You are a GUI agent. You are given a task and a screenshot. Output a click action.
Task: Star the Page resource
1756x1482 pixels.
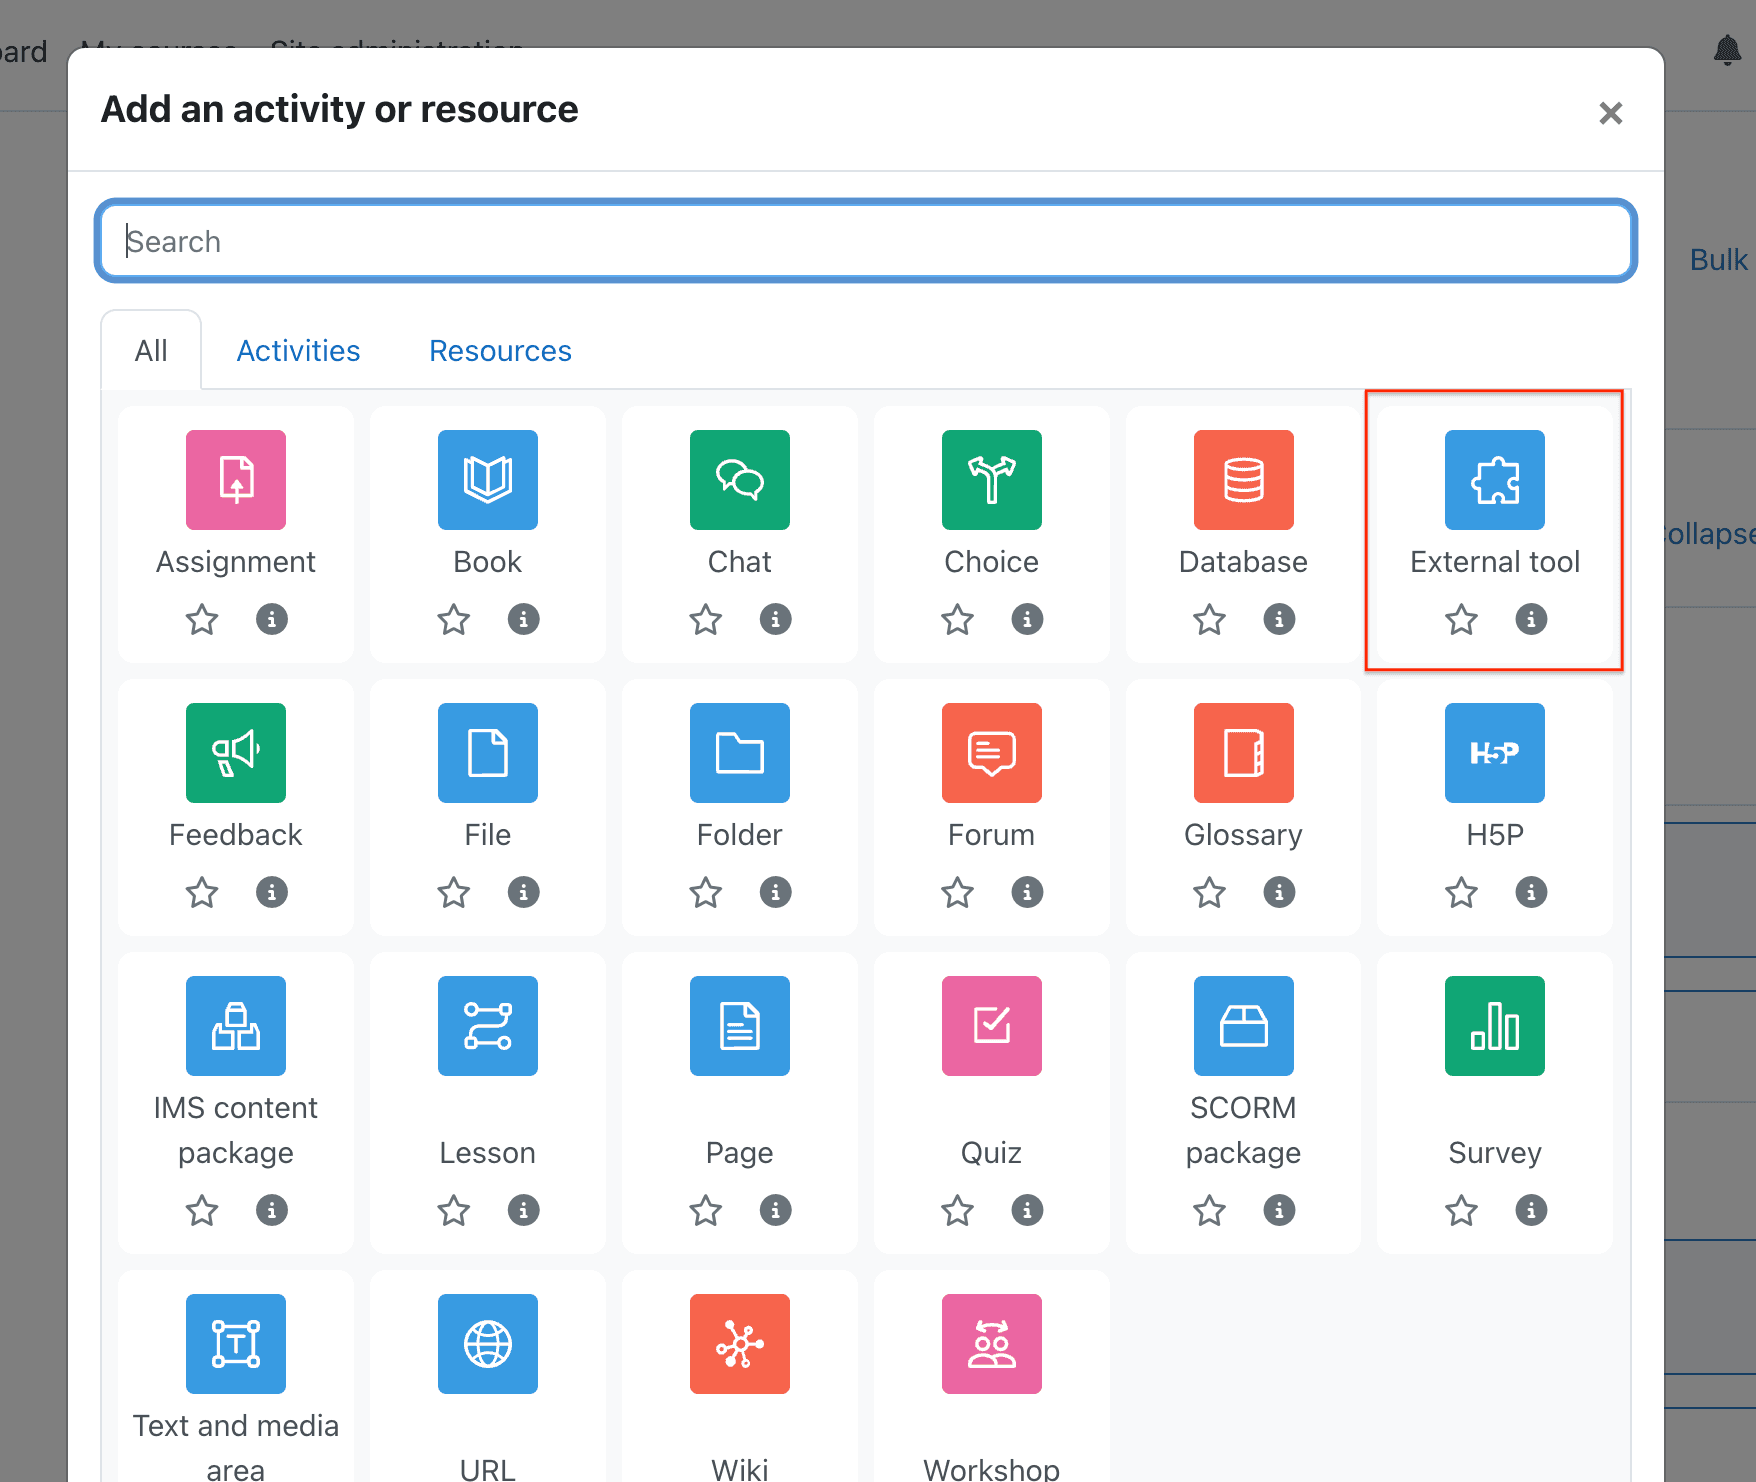(706, 1210)
